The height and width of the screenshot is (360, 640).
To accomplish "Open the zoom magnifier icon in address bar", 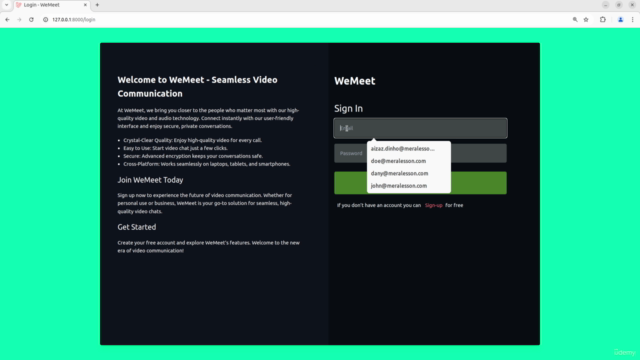I will pyautogui.click(x=575, y=20).
